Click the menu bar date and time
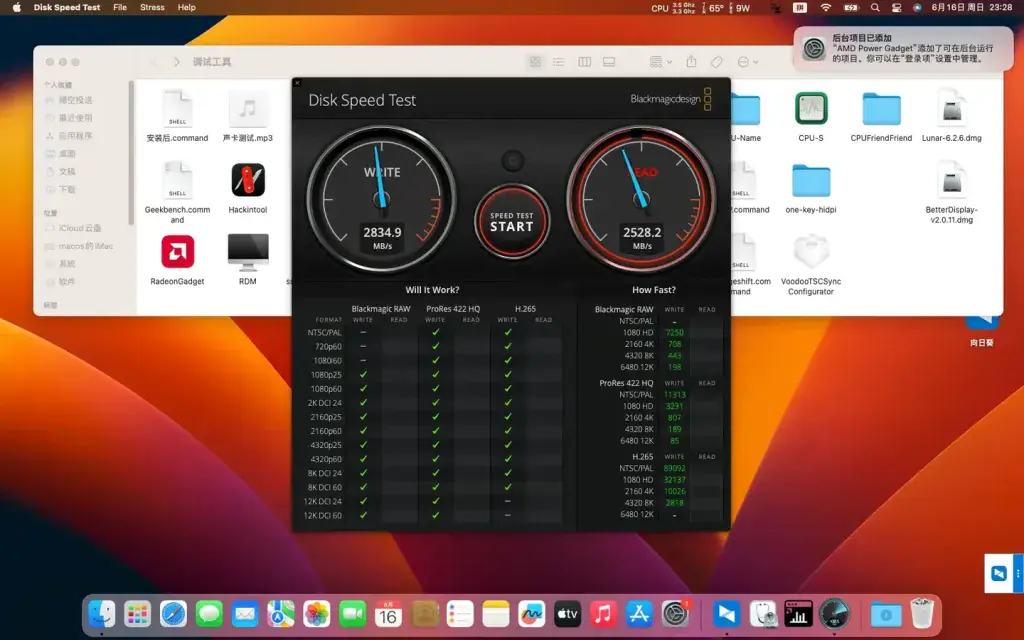Image resolution: width=1024 pixels, height=640 pixels. coord(972,8)
